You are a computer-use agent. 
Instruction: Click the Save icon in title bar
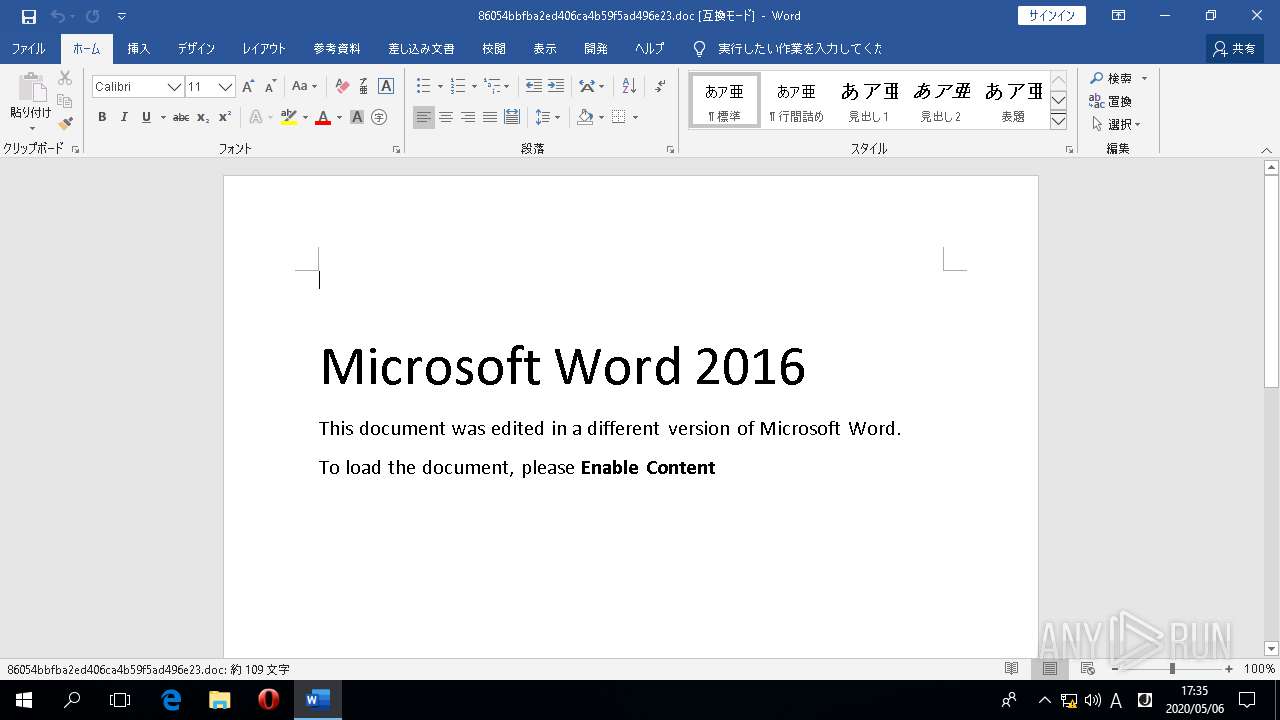[29, 16]
